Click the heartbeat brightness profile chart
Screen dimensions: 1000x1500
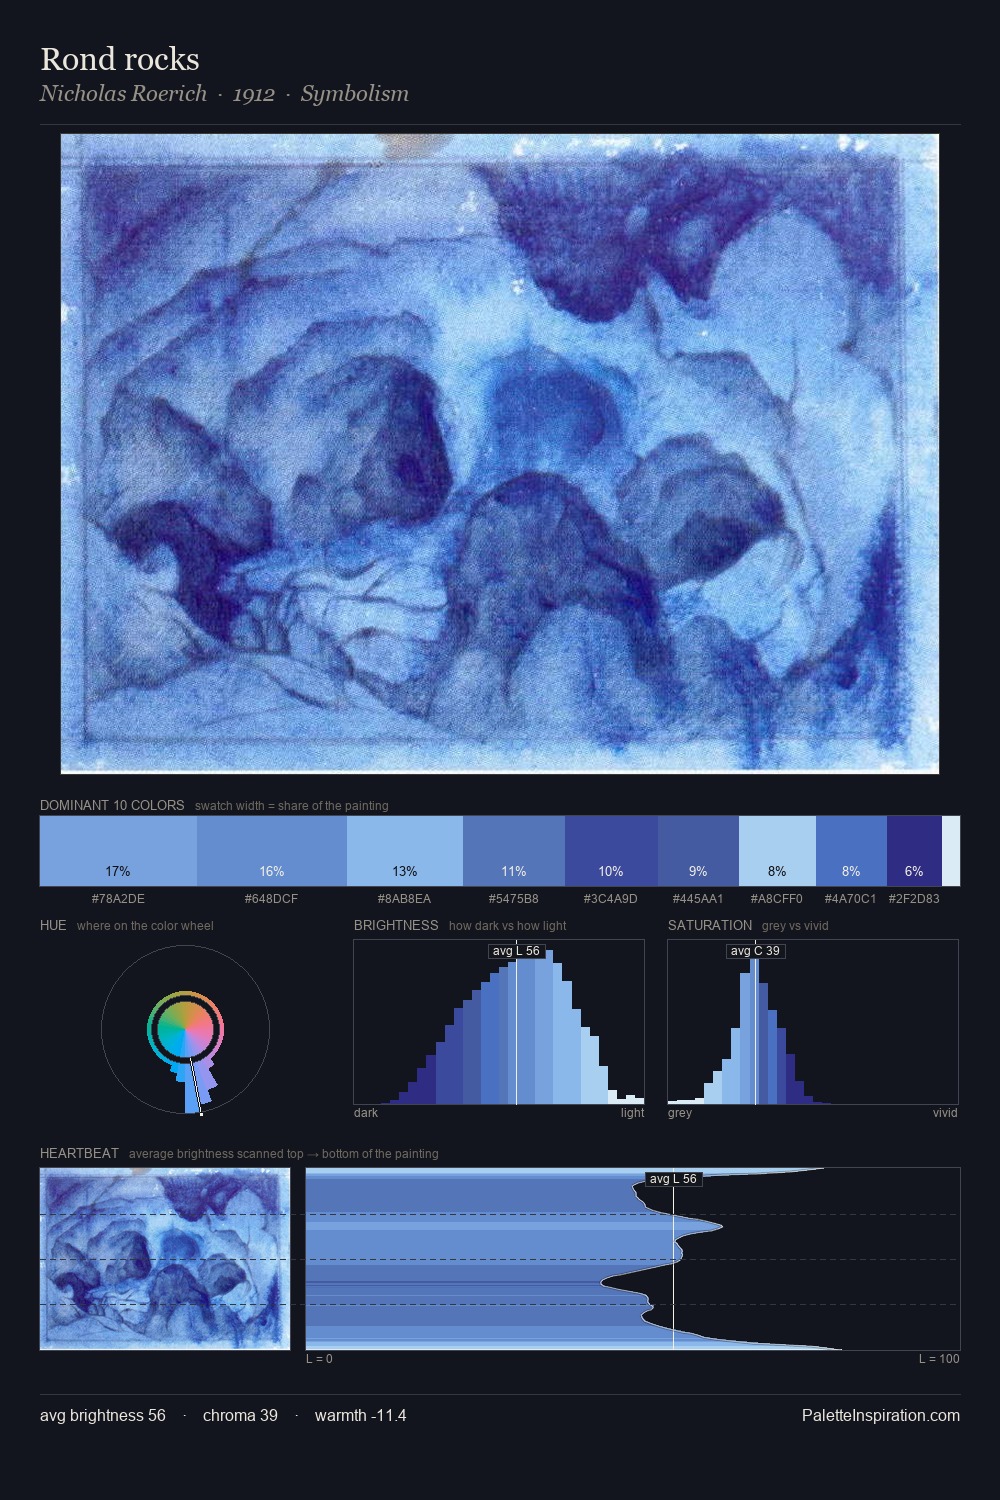pos(633,1259)
